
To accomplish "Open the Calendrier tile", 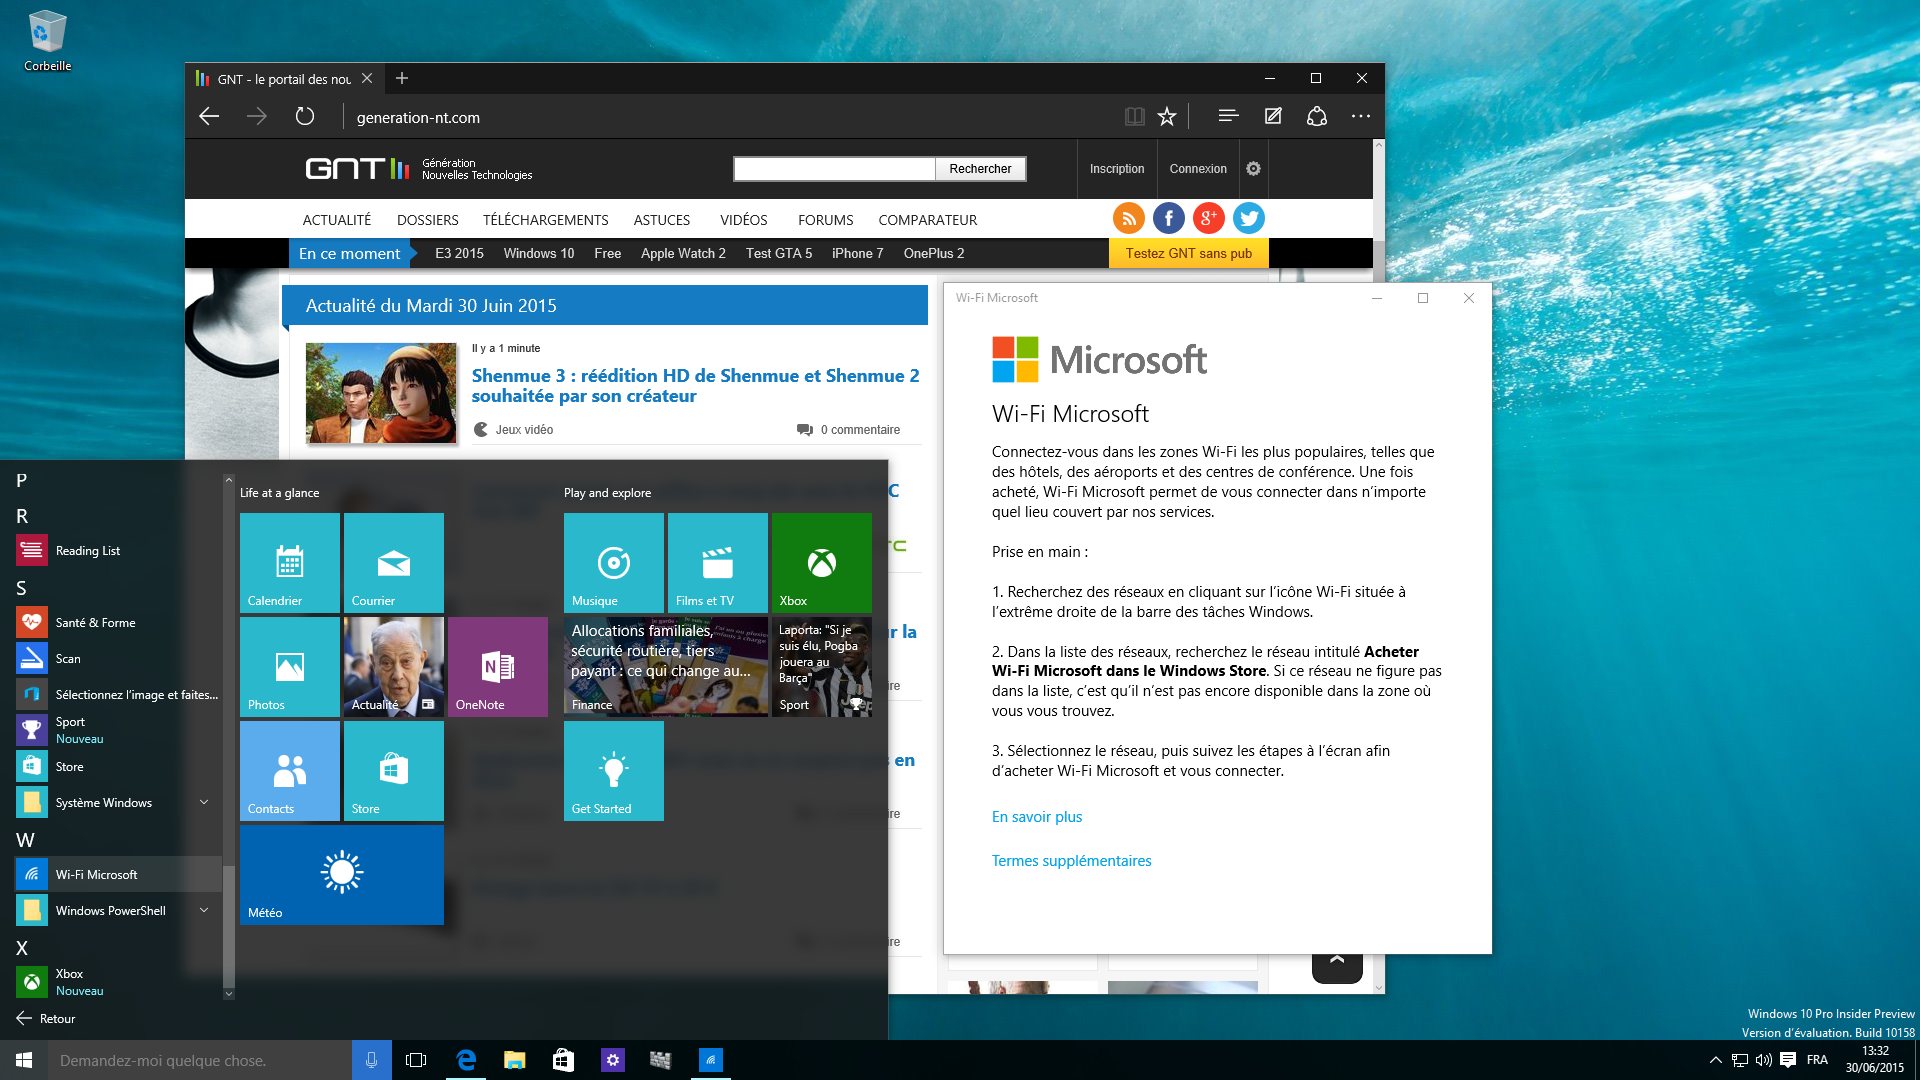I will [290, 563].
